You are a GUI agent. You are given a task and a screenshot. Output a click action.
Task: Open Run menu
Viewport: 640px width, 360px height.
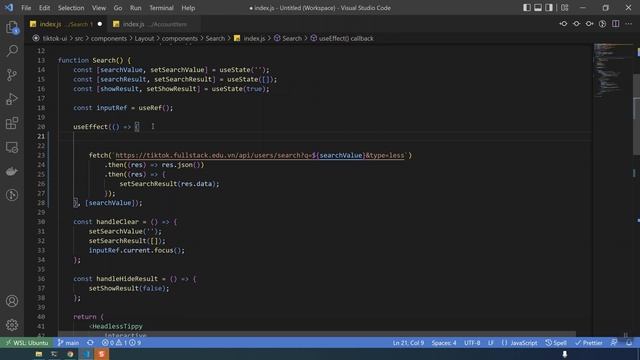136,8
